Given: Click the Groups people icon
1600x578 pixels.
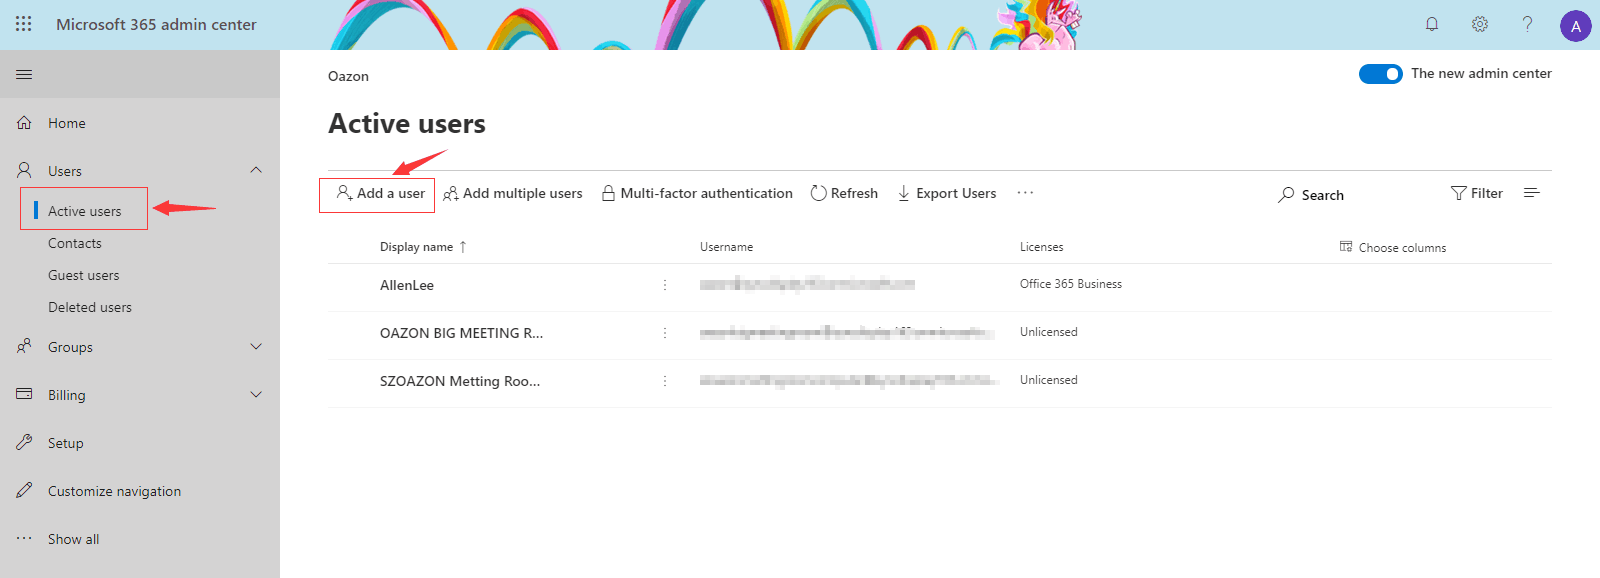Looking at the screenshot, I should click(x=24, y=347).
